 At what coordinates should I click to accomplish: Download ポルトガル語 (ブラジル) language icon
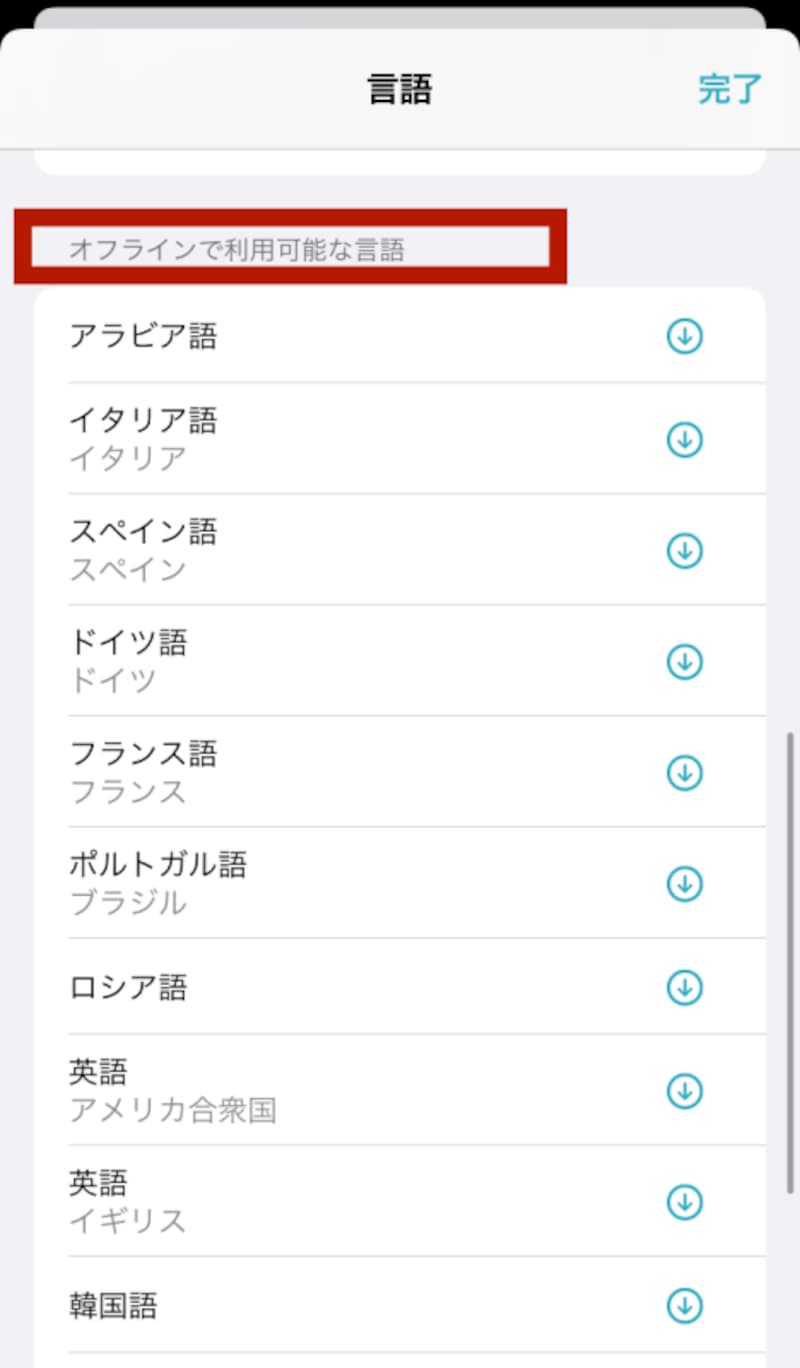point(685,883)
